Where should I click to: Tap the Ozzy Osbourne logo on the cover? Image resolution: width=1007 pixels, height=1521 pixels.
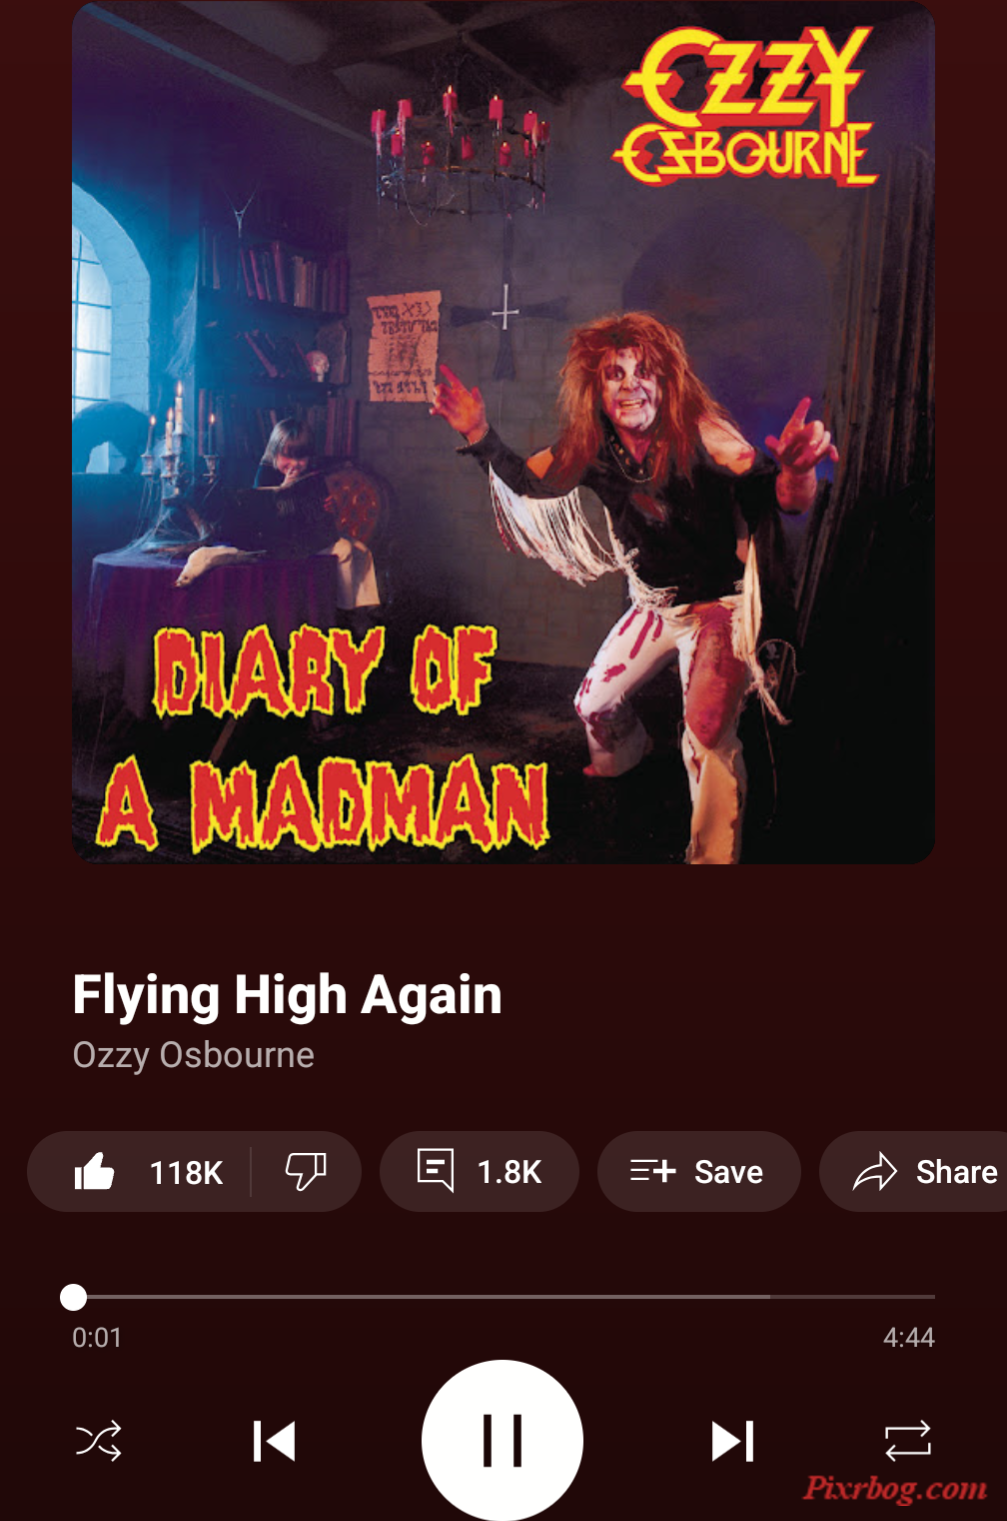point(745,107)
